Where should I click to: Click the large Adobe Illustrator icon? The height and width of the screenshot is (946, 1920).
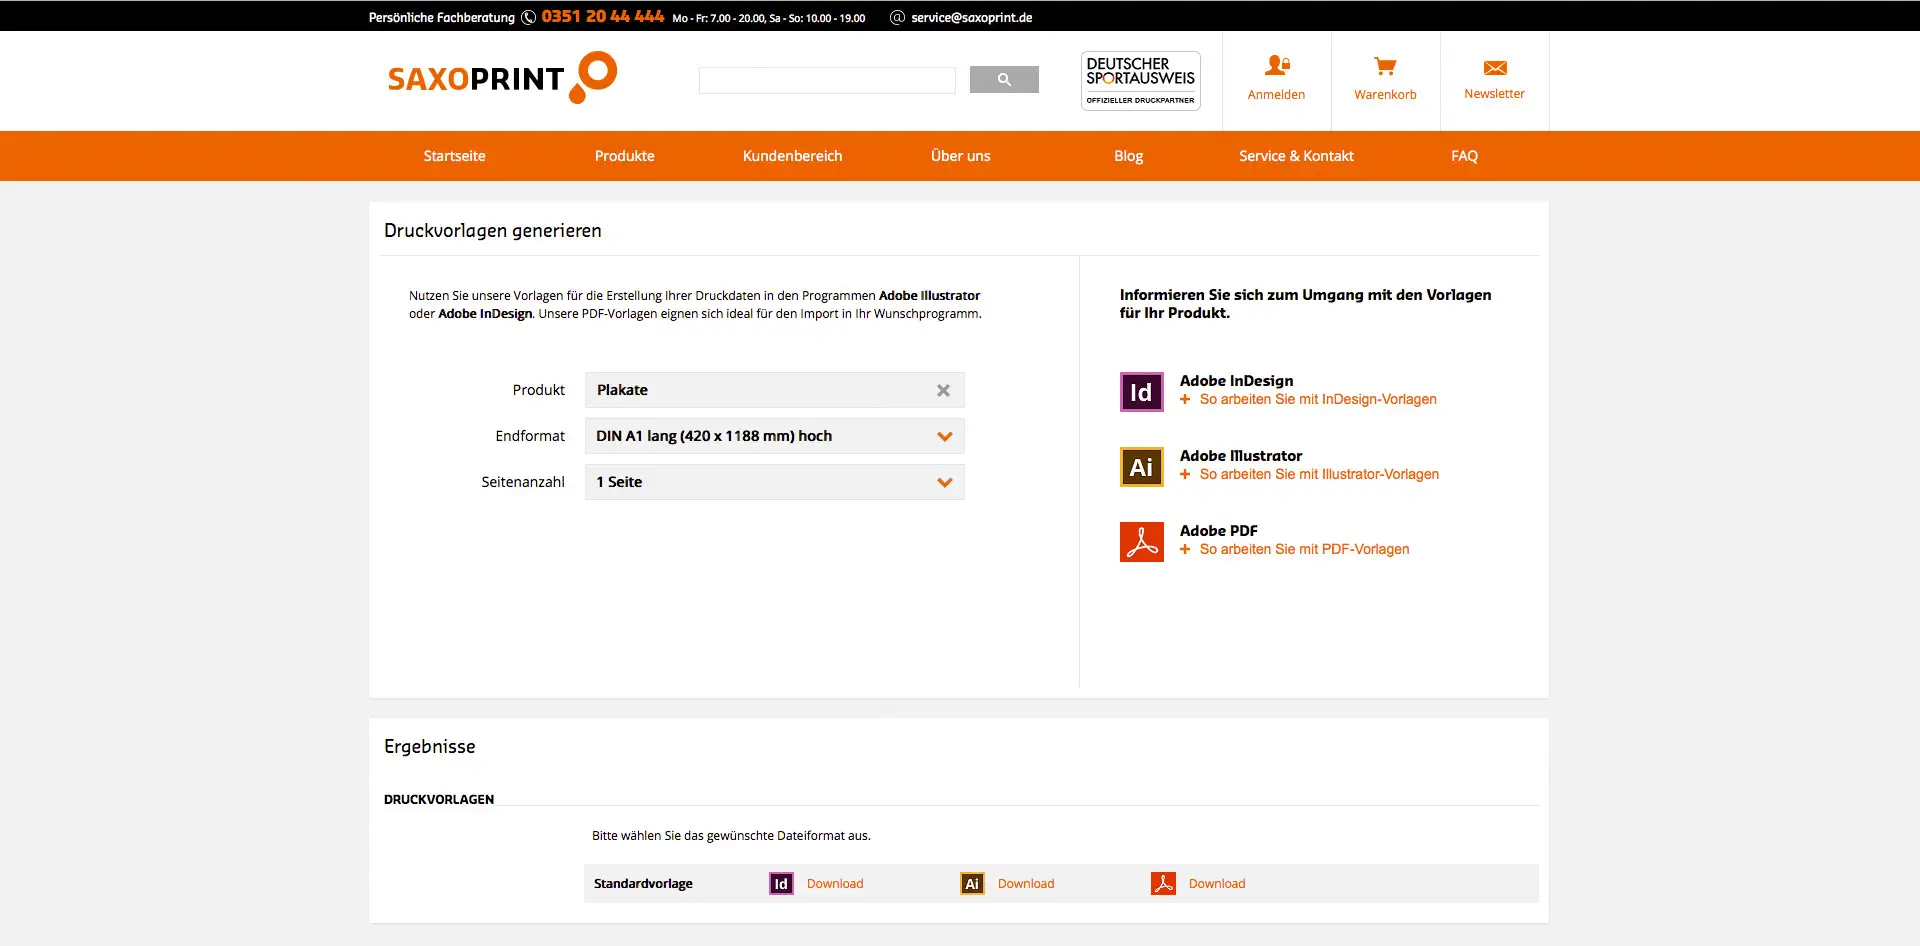(1141, 467)
